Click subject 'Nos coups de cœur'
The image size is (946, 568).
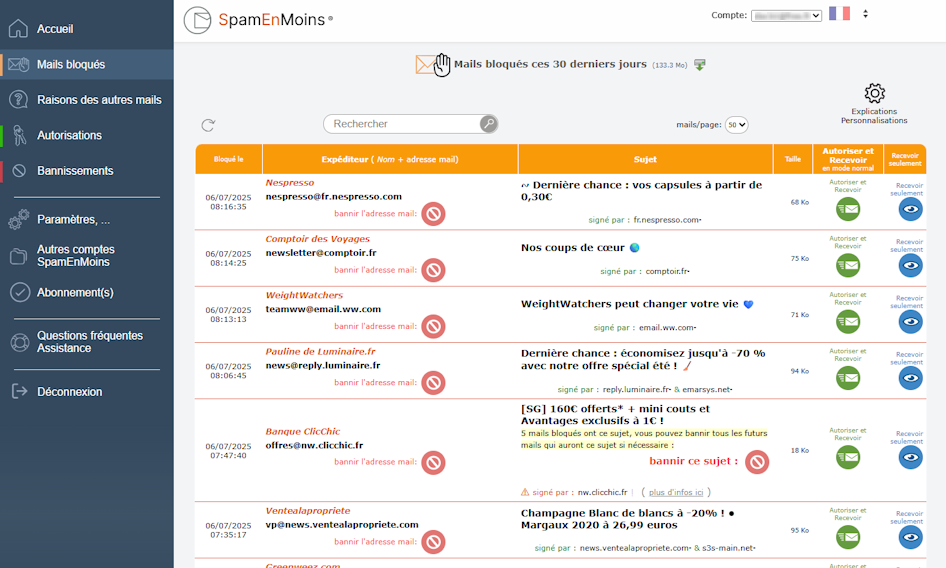click(580, 247)
